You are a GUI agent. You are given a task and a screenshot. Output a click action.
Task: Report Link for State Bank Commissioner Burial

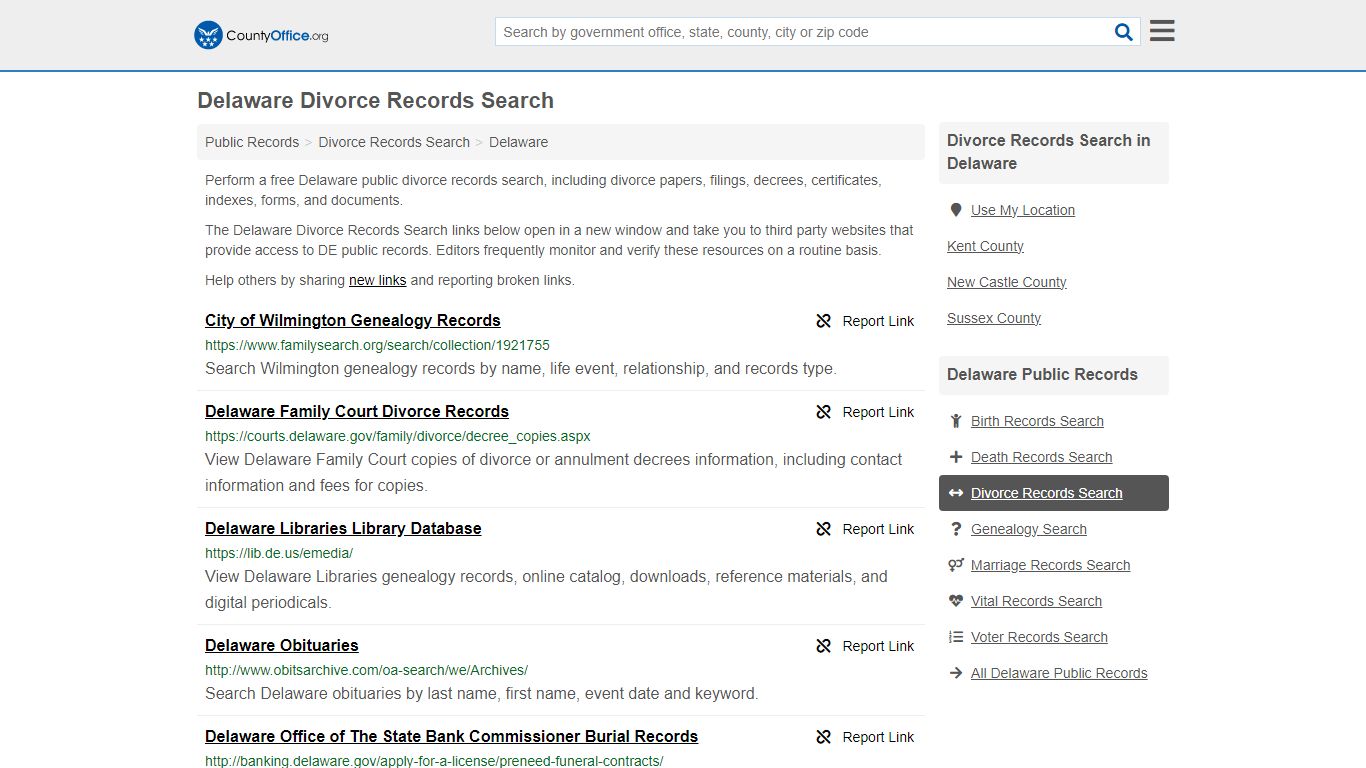coord(865,737)
